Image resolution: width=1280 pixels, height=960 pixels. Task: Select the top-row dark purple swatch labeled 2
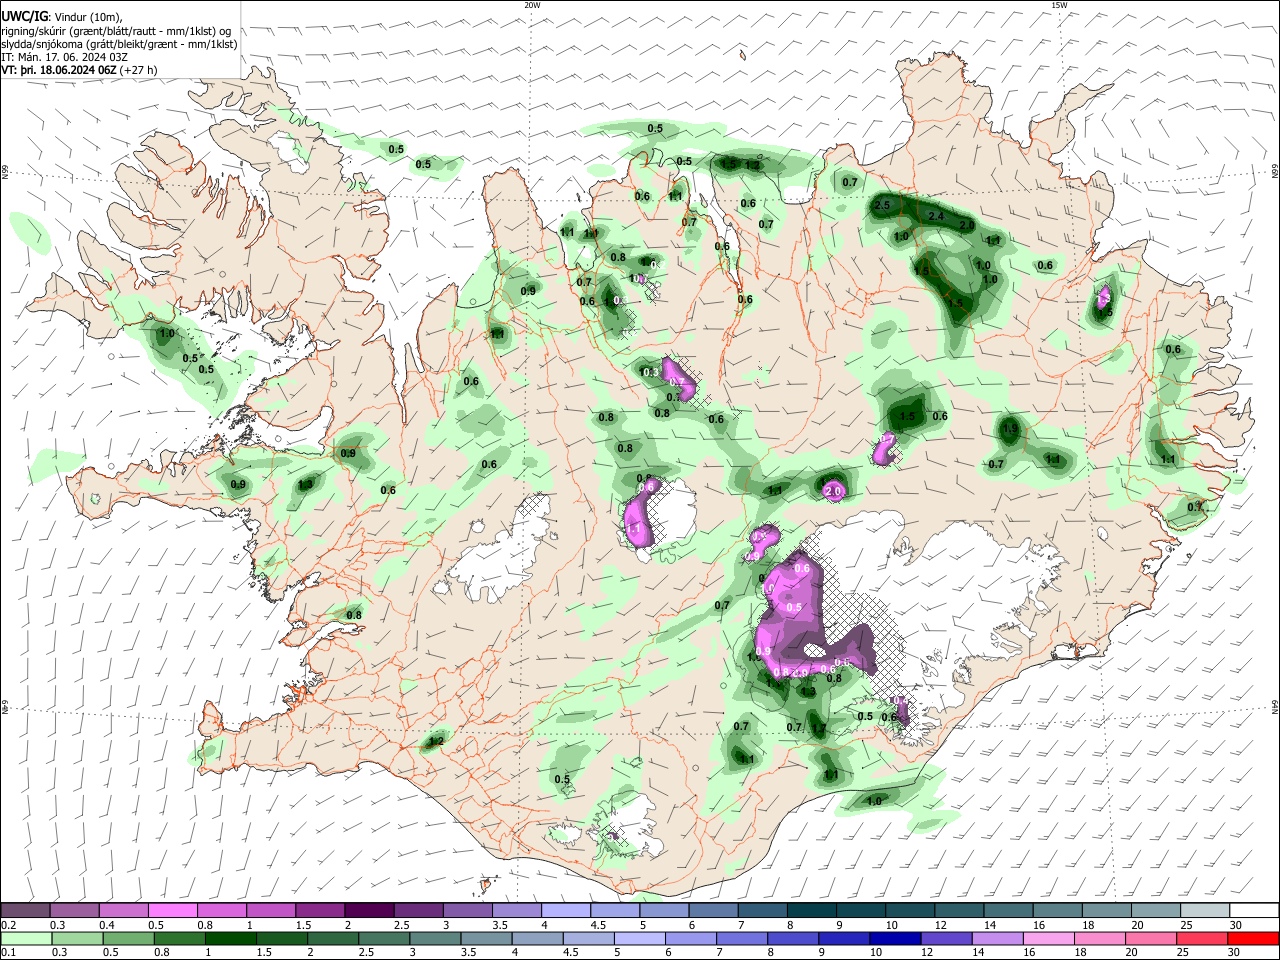tap(369, 911)
